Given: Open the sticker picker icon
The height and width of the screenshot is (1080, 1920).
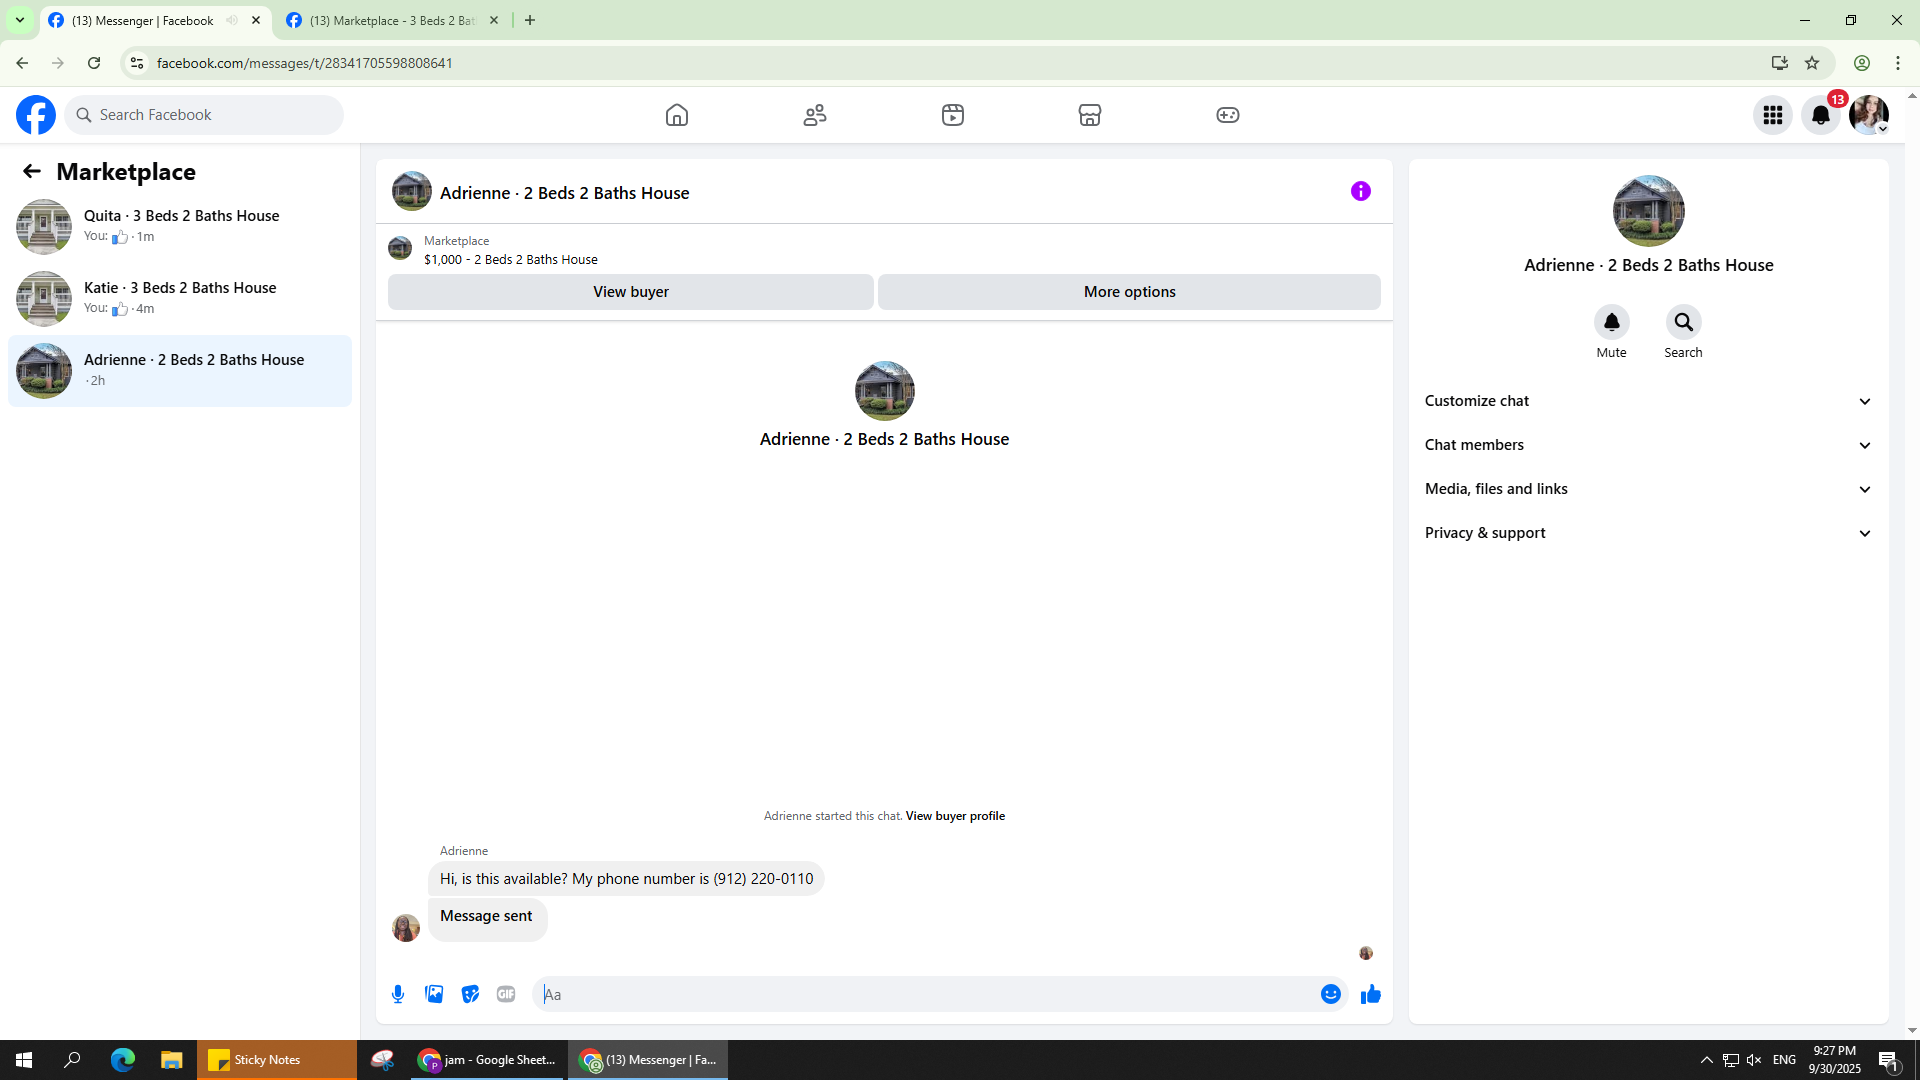Looking at the screenshot, I should (470, 994).
